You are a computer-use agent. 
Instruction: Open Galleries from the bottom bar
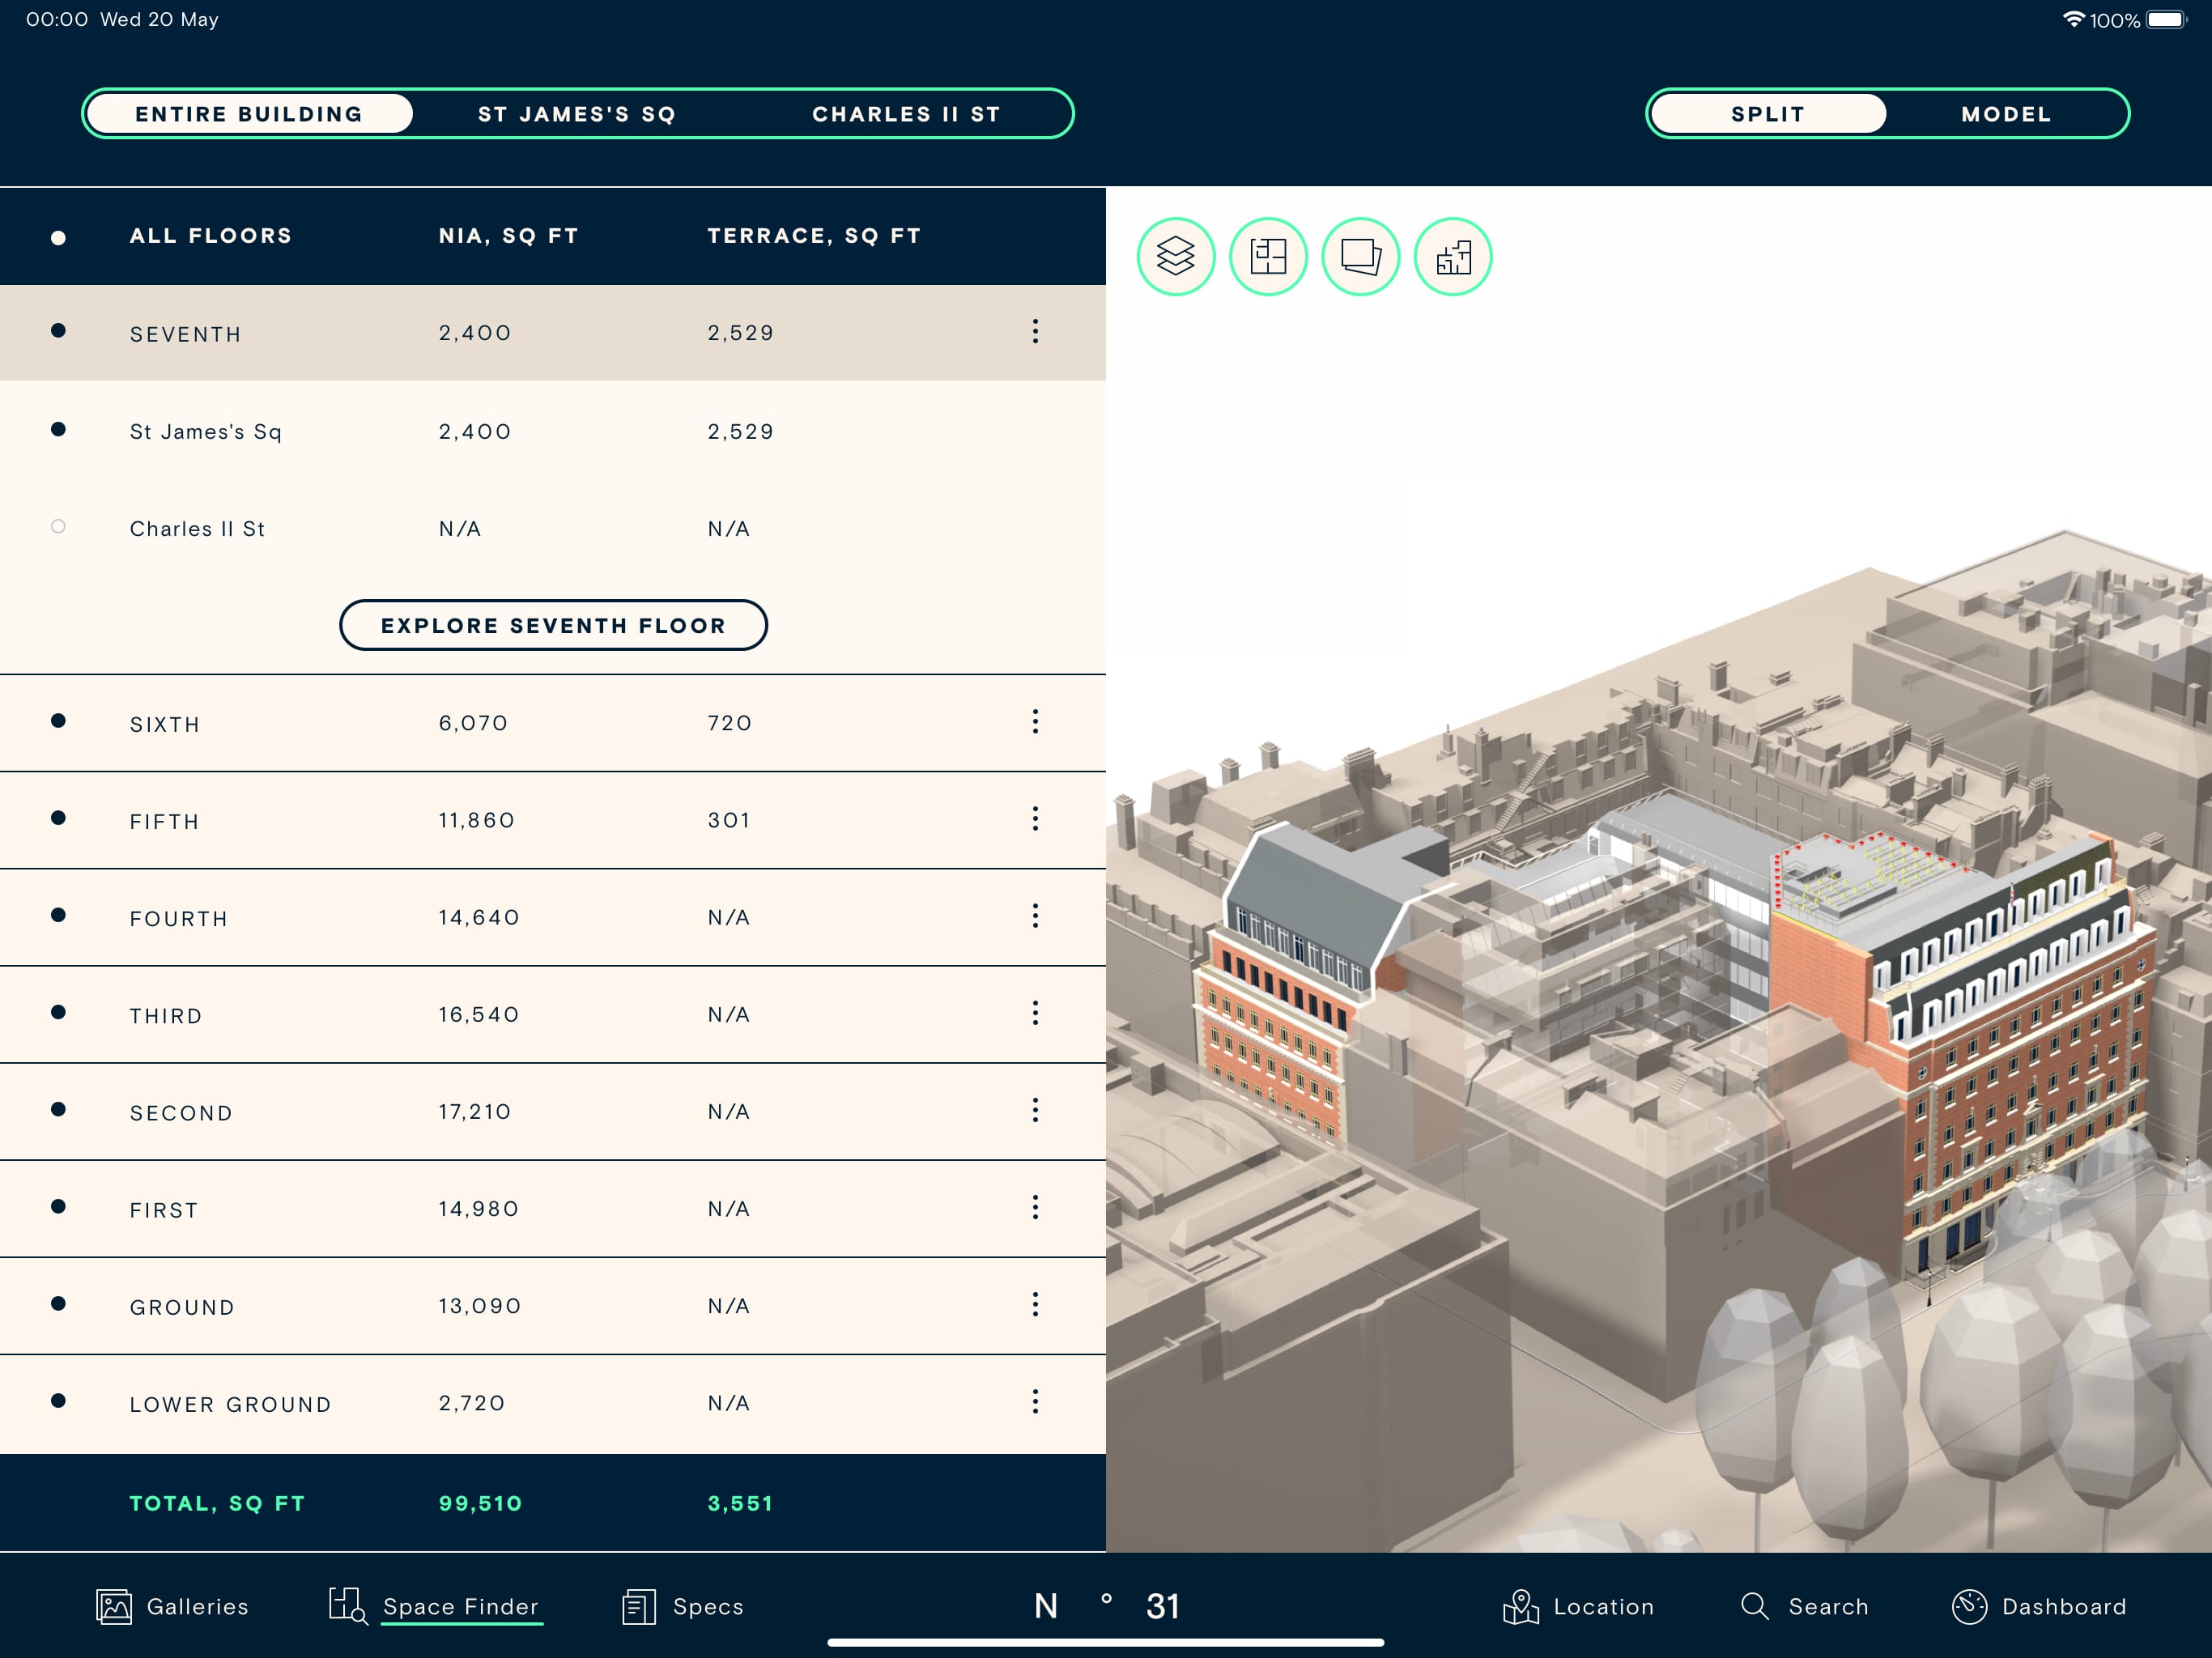pyautogui.click(x=172, y=1606)
